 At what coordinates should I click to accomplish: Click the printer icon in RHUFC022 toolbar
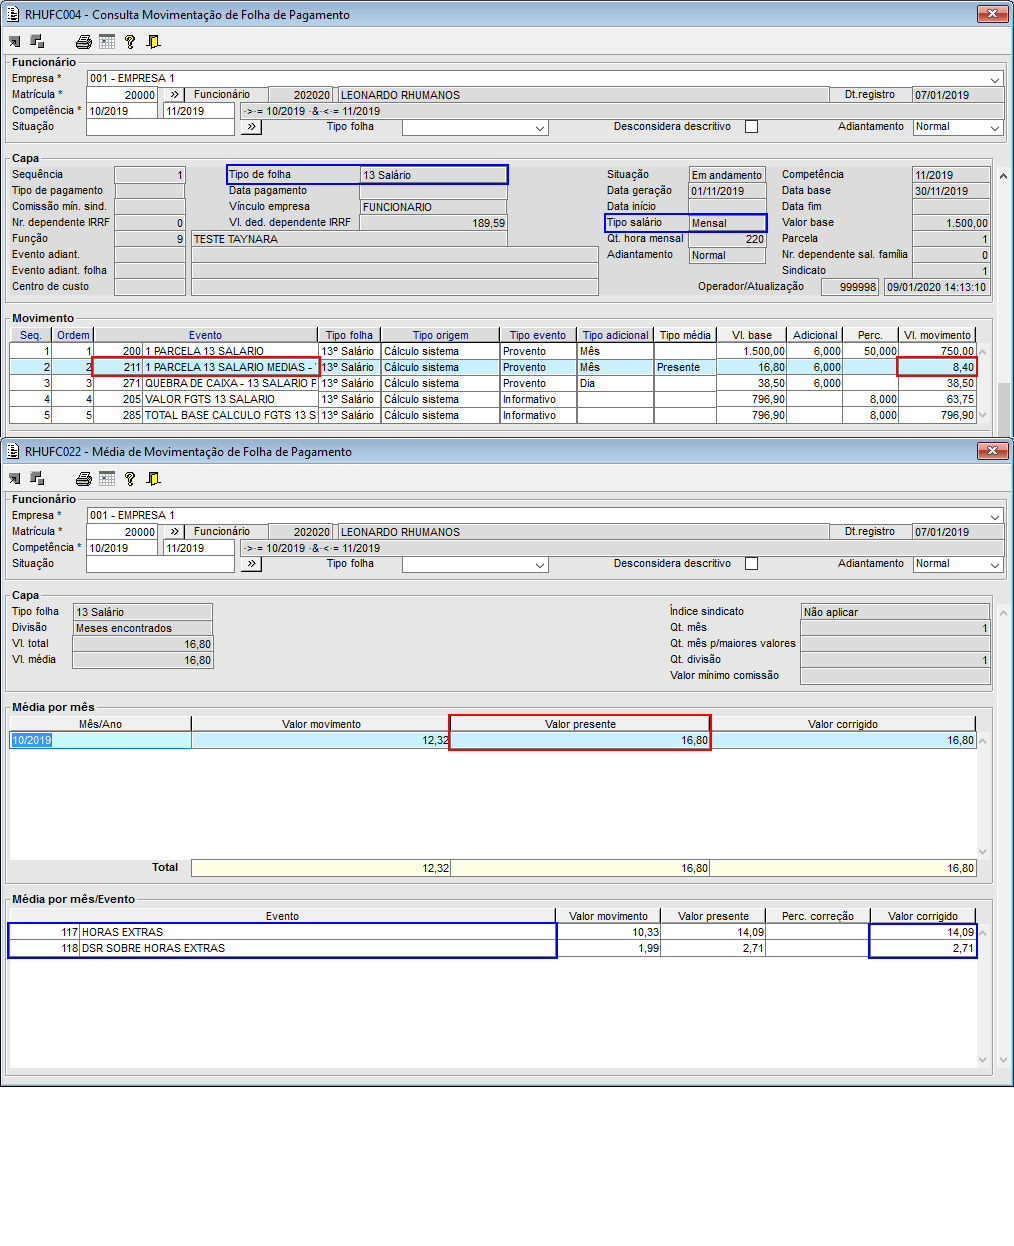coord(84,479)
